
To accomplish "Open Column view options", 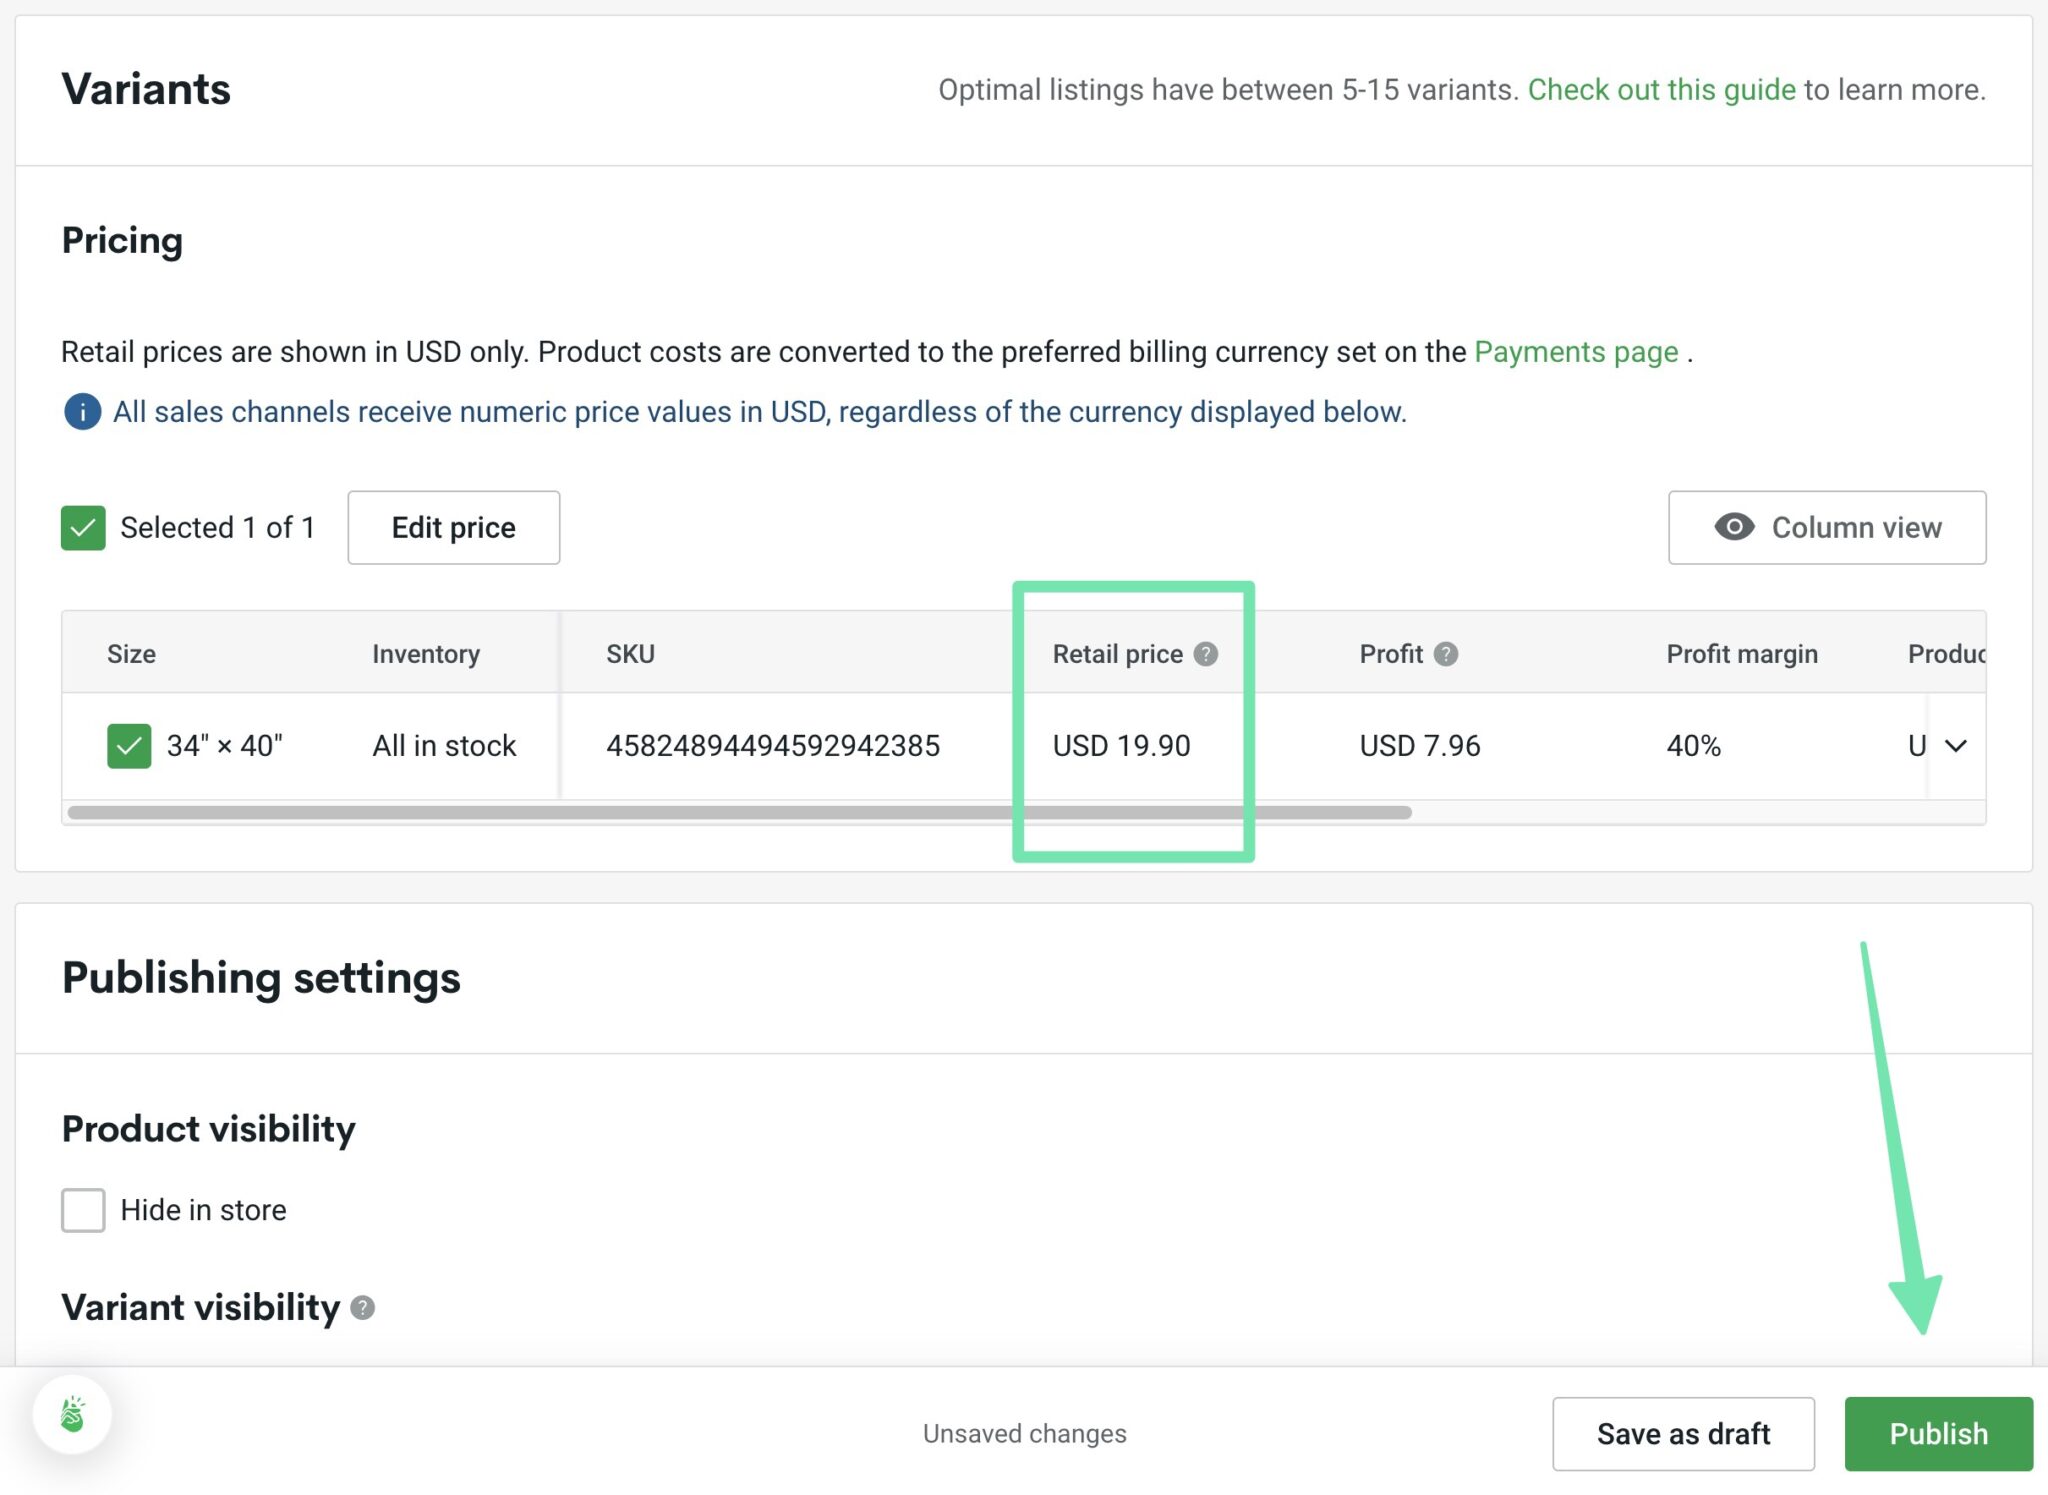I will (x=1827, y=527).
